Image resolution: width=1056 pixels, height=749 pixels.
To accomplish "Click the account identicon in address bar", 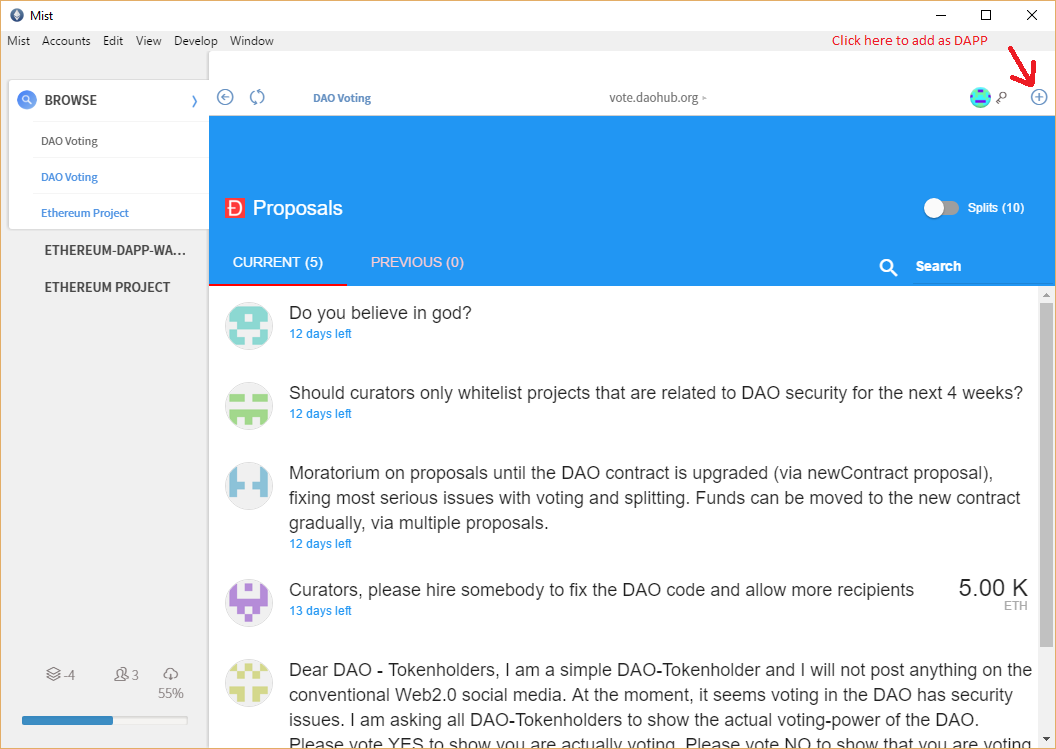I will coord(980,98).
